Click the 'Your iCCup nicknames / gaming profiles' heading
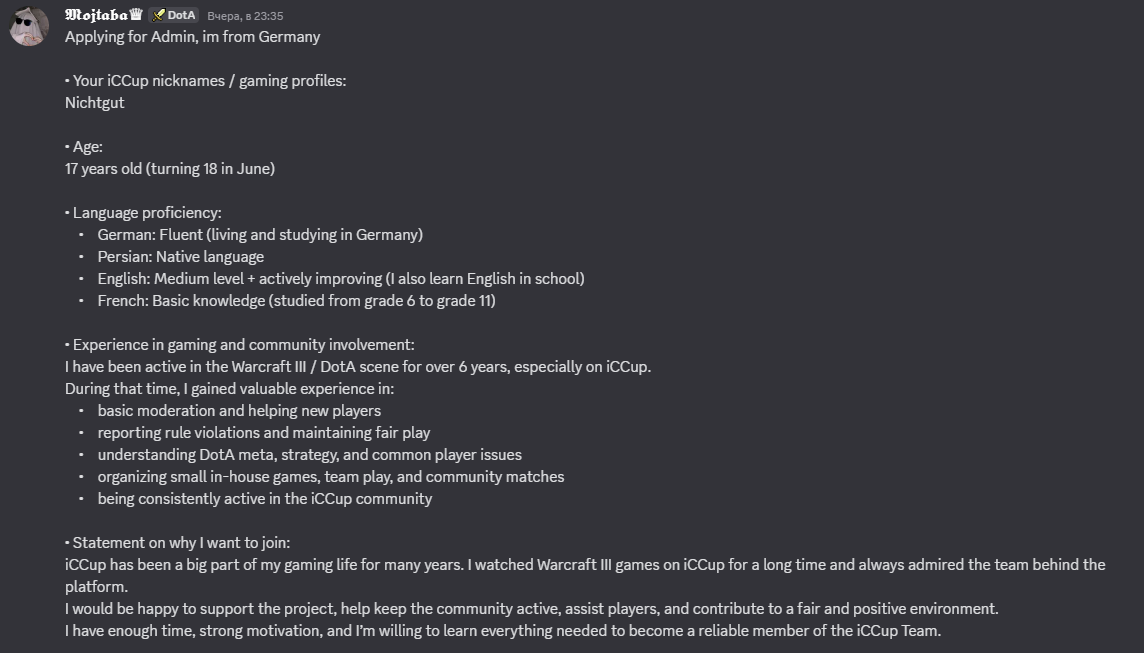This screenshot has height=653, width=1144. point(209,81)
